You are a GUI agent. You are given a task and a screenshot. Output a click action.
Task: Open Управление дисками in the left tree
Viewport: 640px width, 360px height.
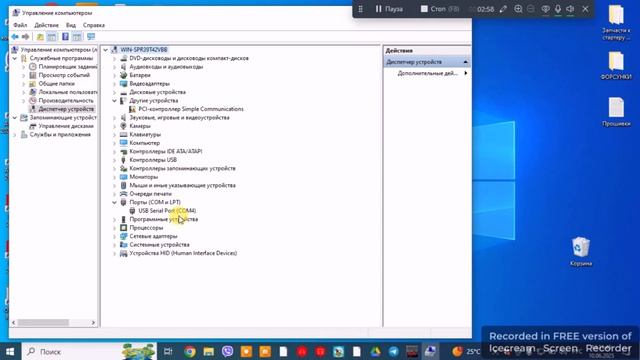pyautogui.click(x=66, y=126)
